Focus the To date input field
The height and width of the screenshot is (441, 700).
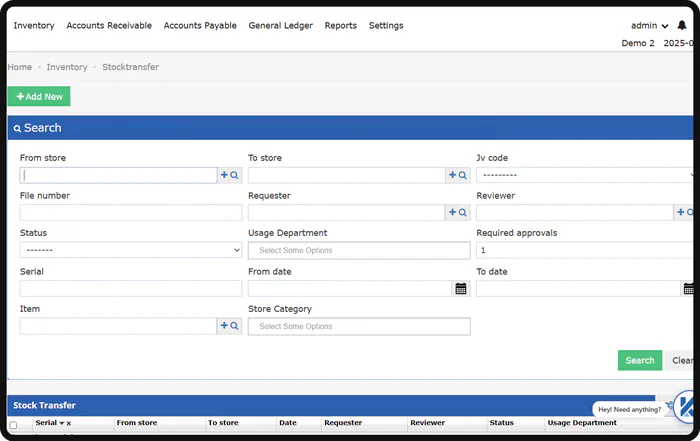(x=579, y=289)
